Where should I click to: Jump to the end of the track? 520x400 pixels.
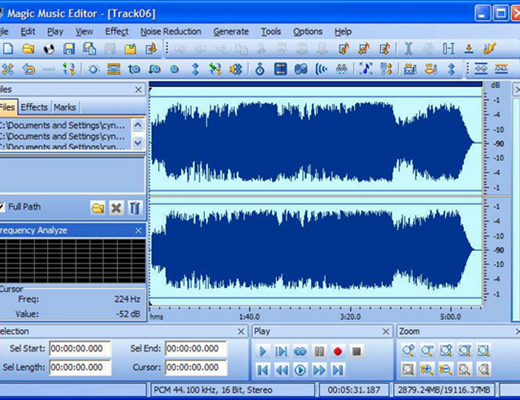(338, 370)
